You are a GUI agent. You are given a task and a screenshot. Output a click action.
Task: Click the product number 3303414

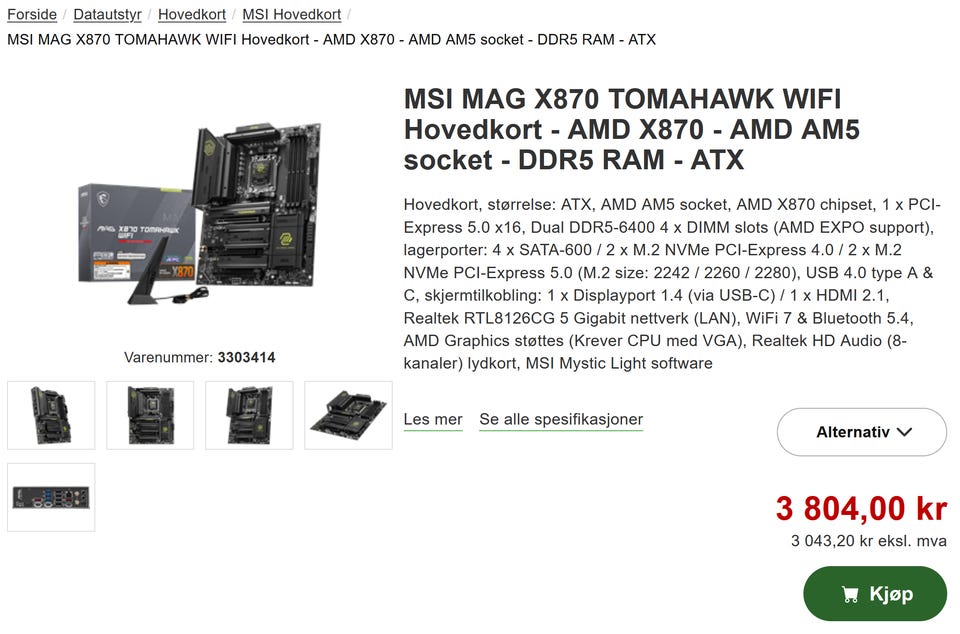coord(246,357)
